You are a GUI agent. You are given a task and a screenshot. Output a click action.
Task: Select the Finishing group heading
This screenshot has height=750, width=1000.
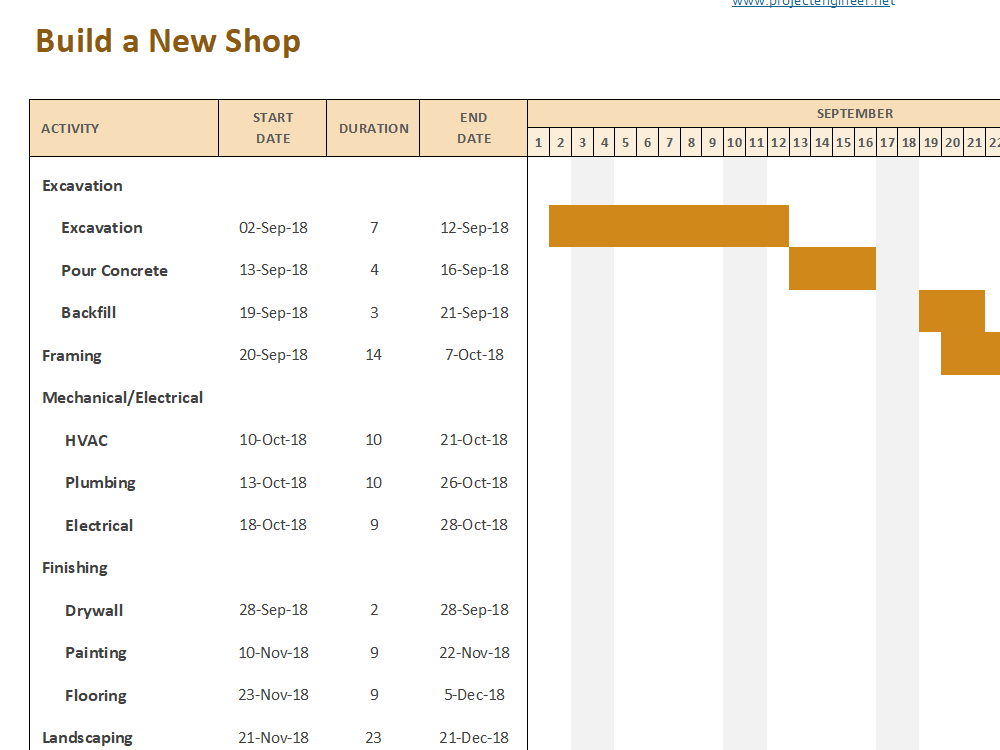75,568
